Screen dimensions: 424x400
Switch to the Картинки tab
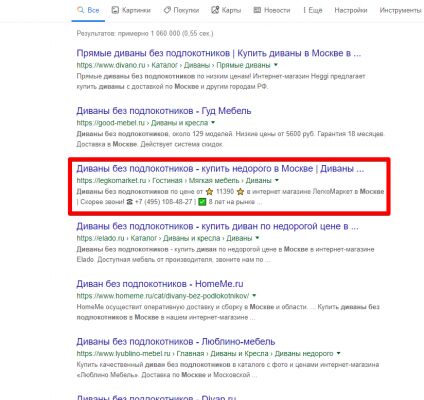[x=131, y=10]
